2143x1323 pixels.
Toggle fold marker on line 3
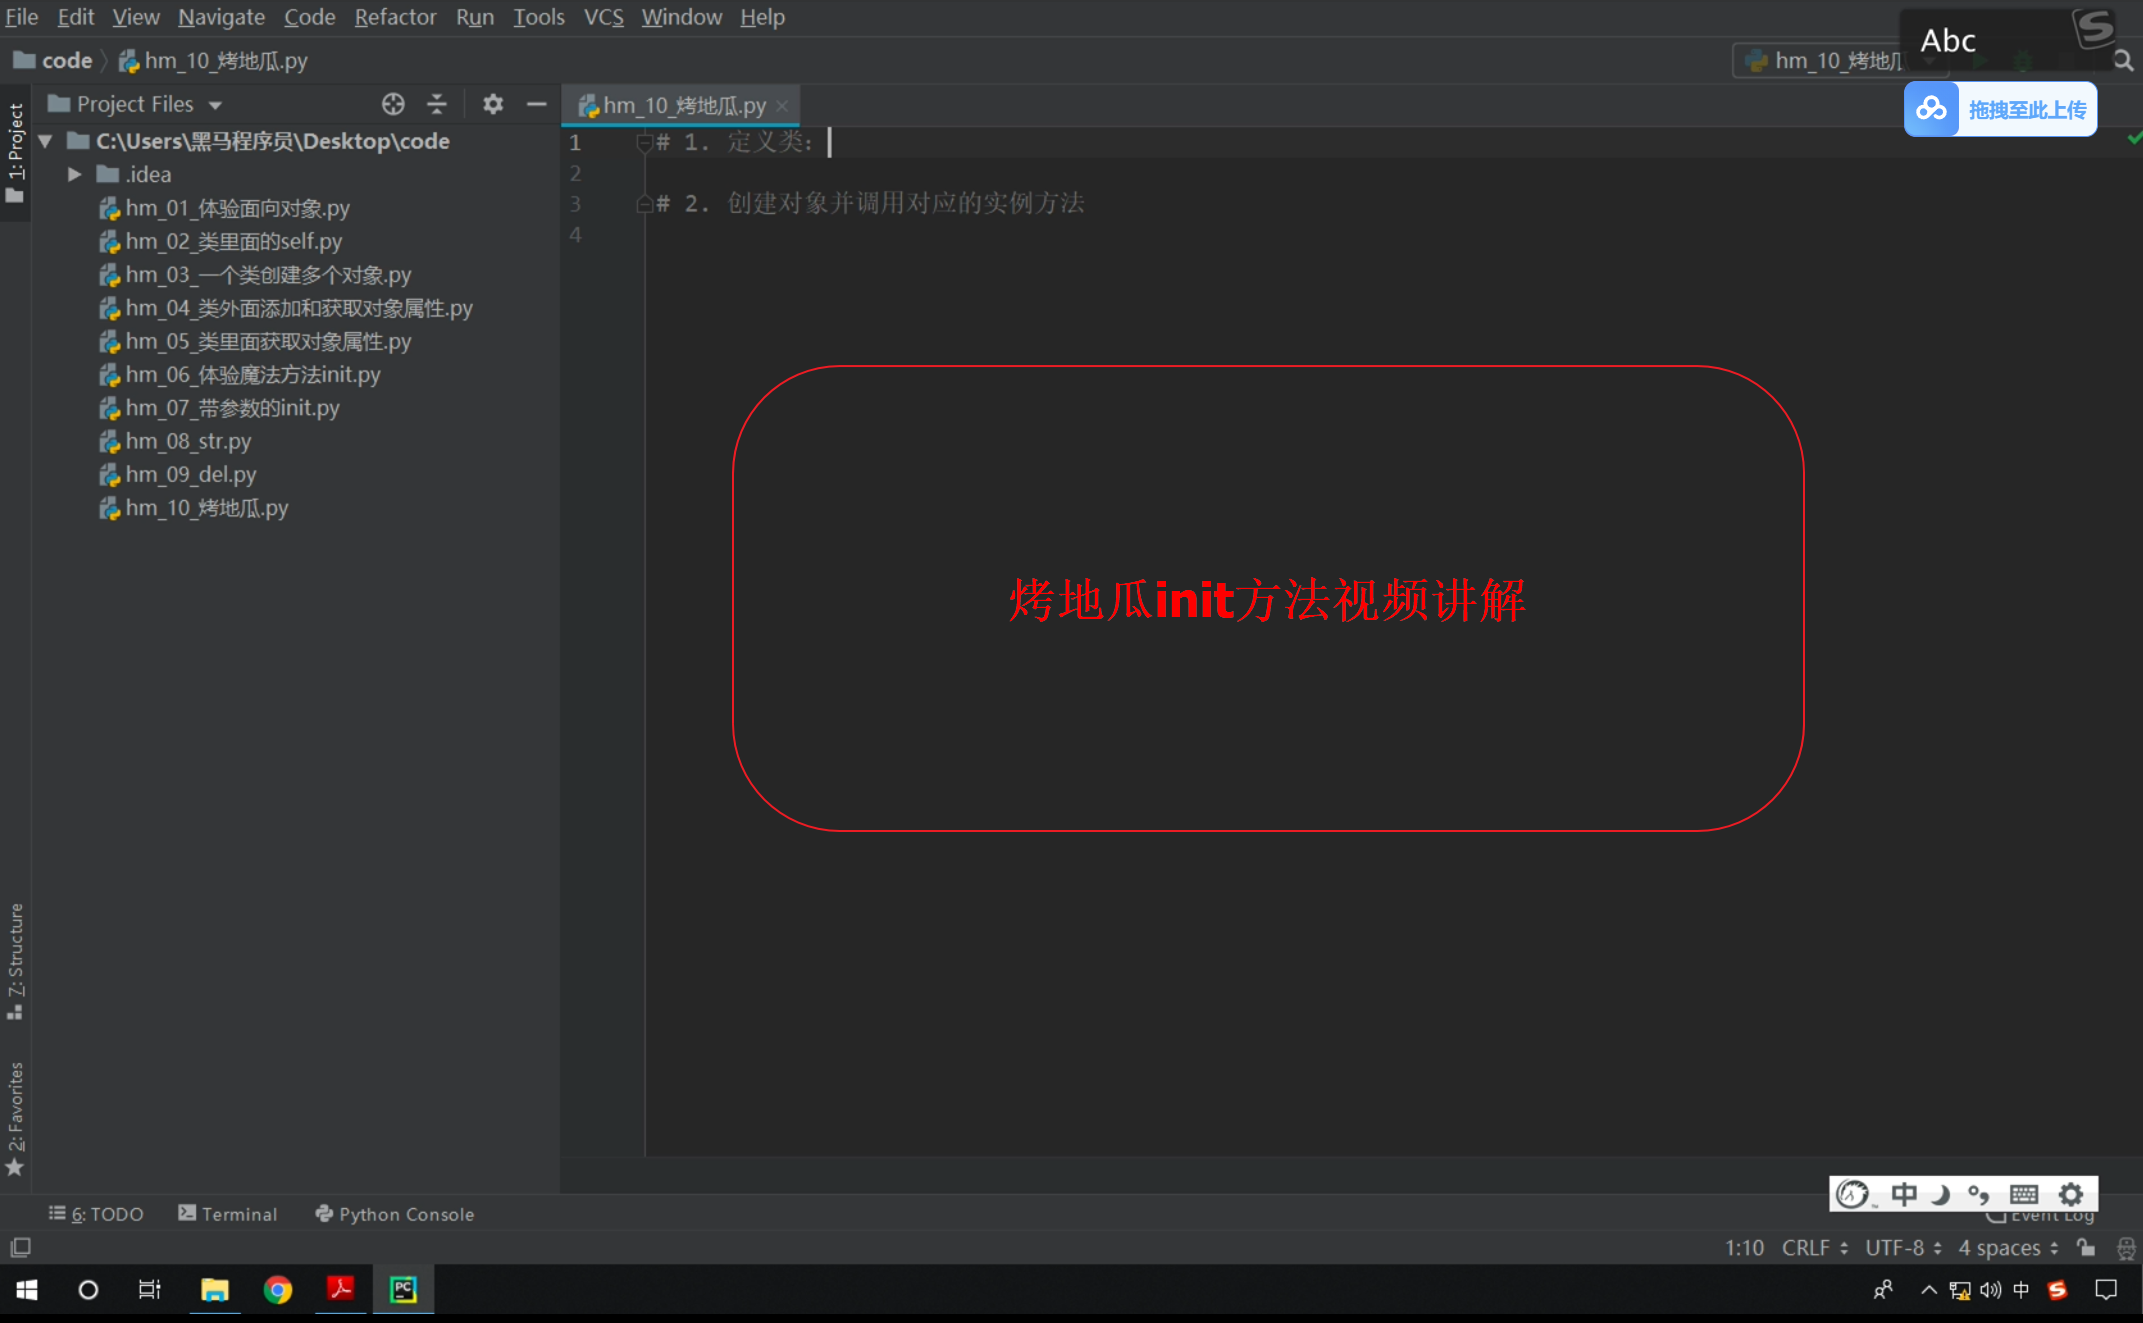(644, 204)
